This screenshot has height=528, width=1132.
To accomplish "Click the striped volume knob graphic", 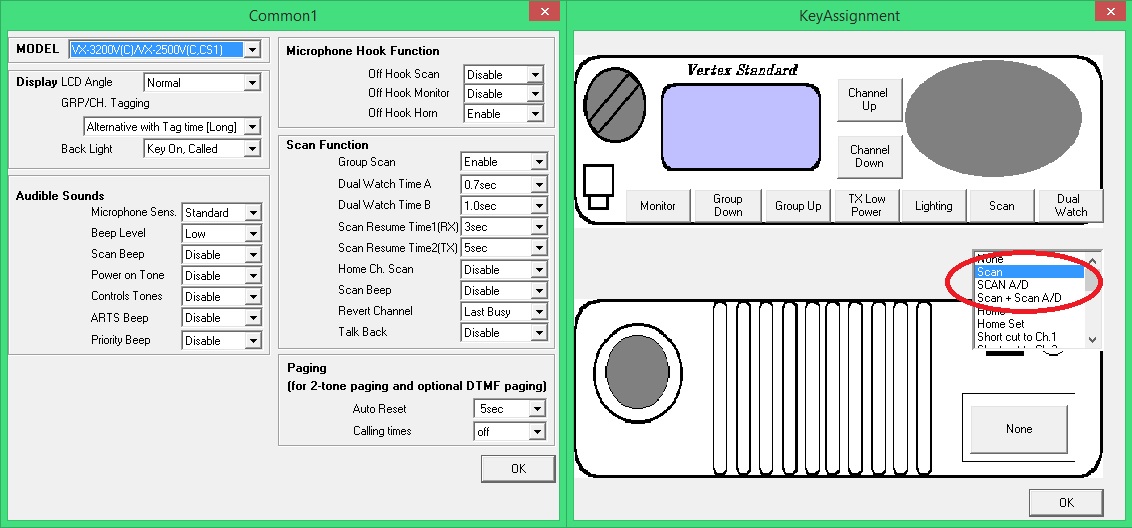I will [x=614, y=106].
